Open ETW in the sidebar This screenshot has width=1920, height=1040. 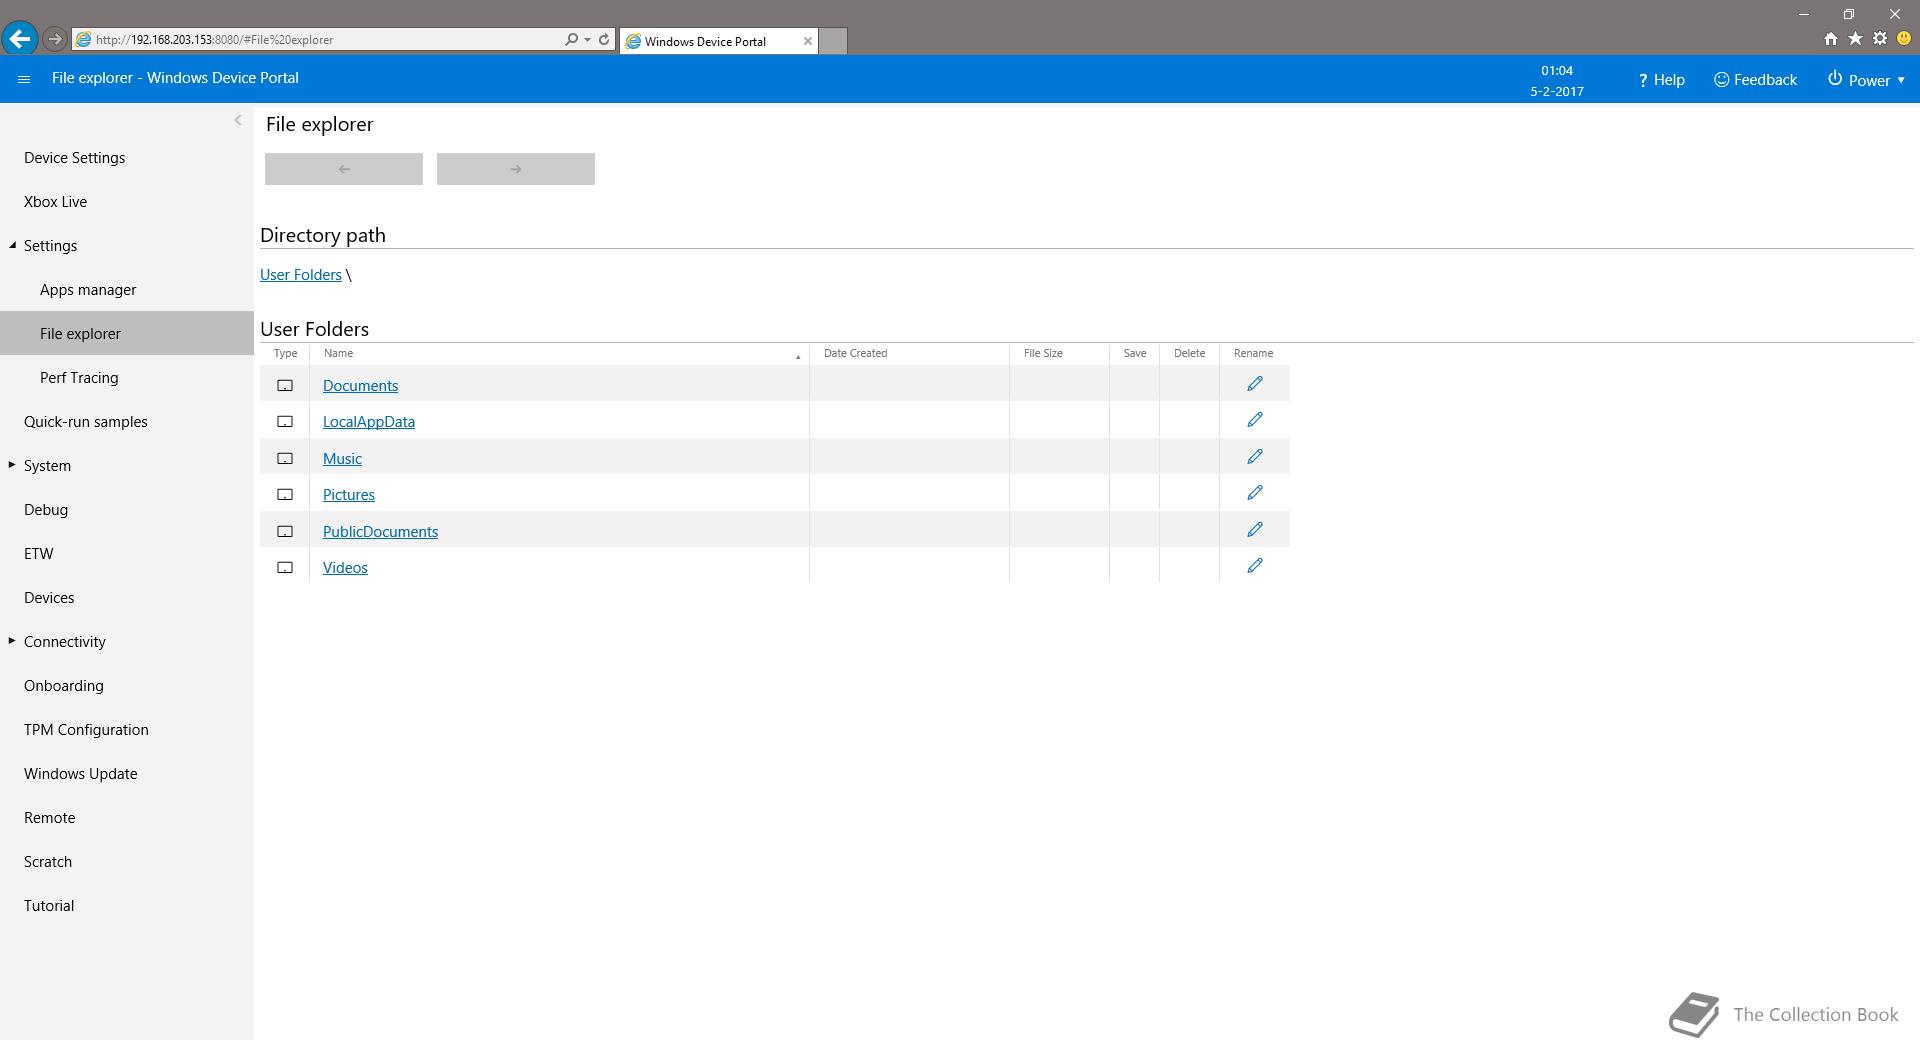click(x=39, y=554)
